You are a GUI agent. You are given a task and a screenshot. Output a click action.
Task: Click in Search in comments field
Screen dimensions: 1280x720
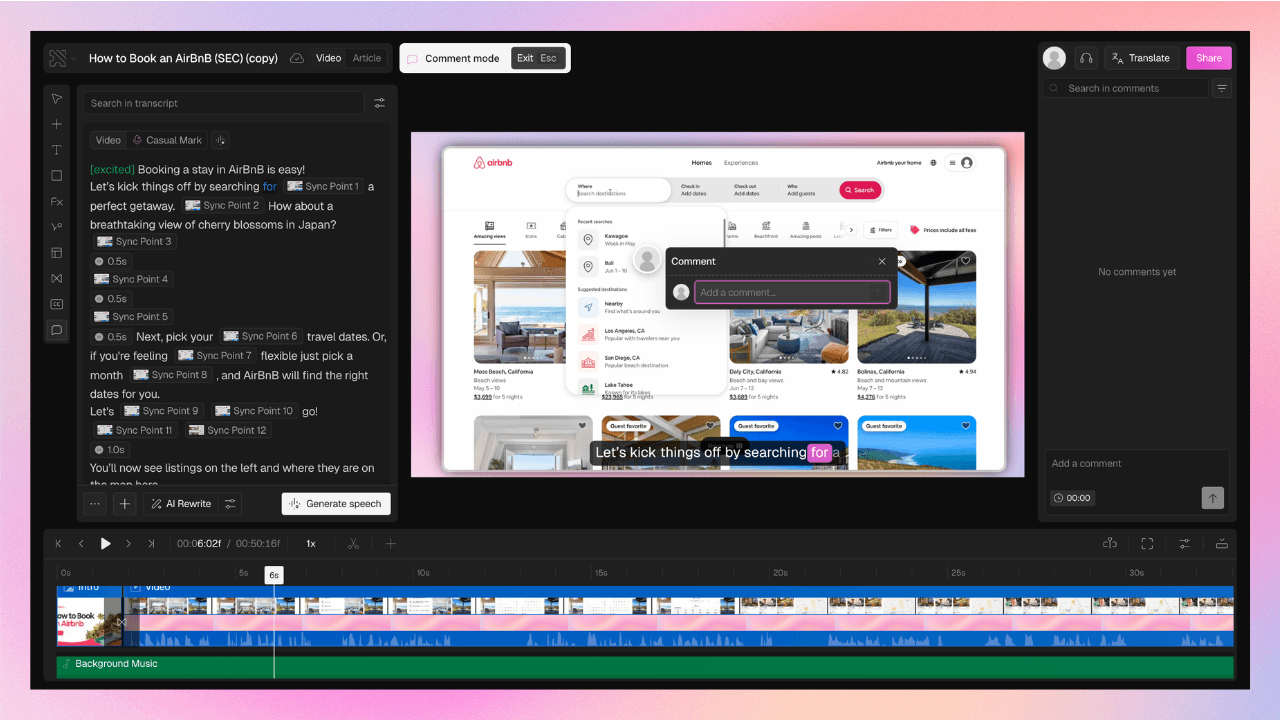[1126, 88]
